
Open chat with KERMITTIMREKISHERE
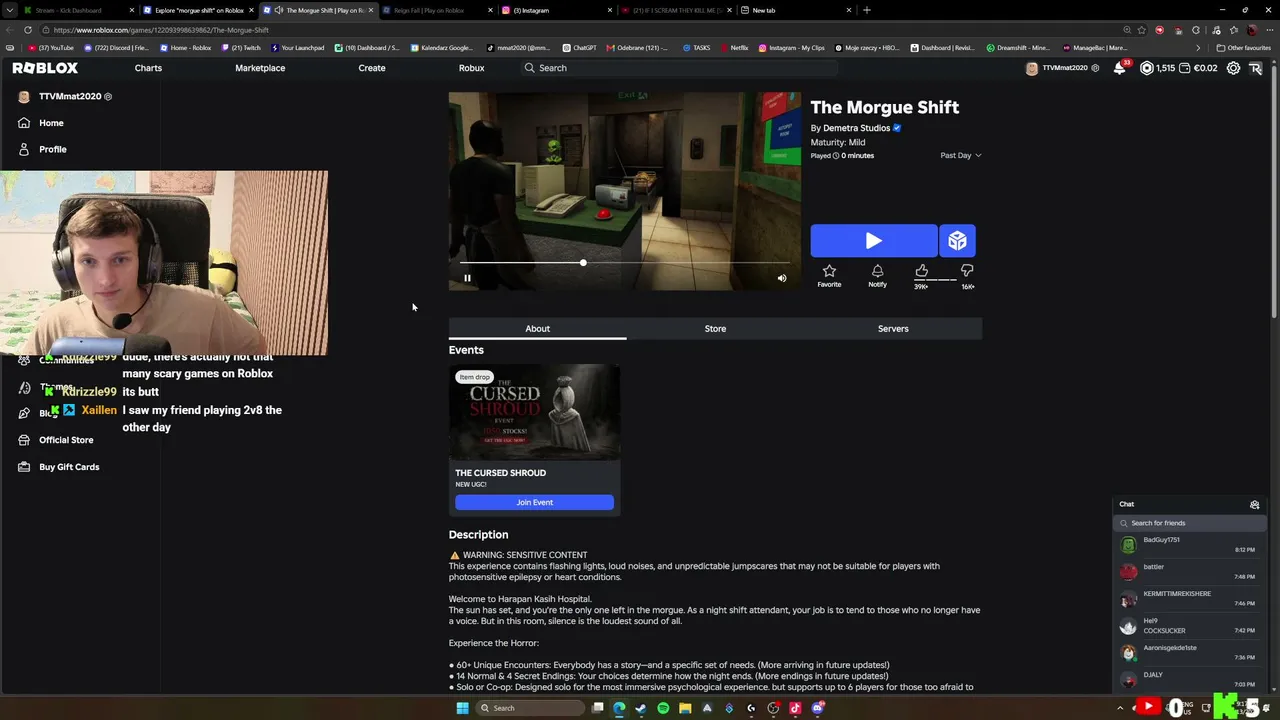(x=1190, y=599)
